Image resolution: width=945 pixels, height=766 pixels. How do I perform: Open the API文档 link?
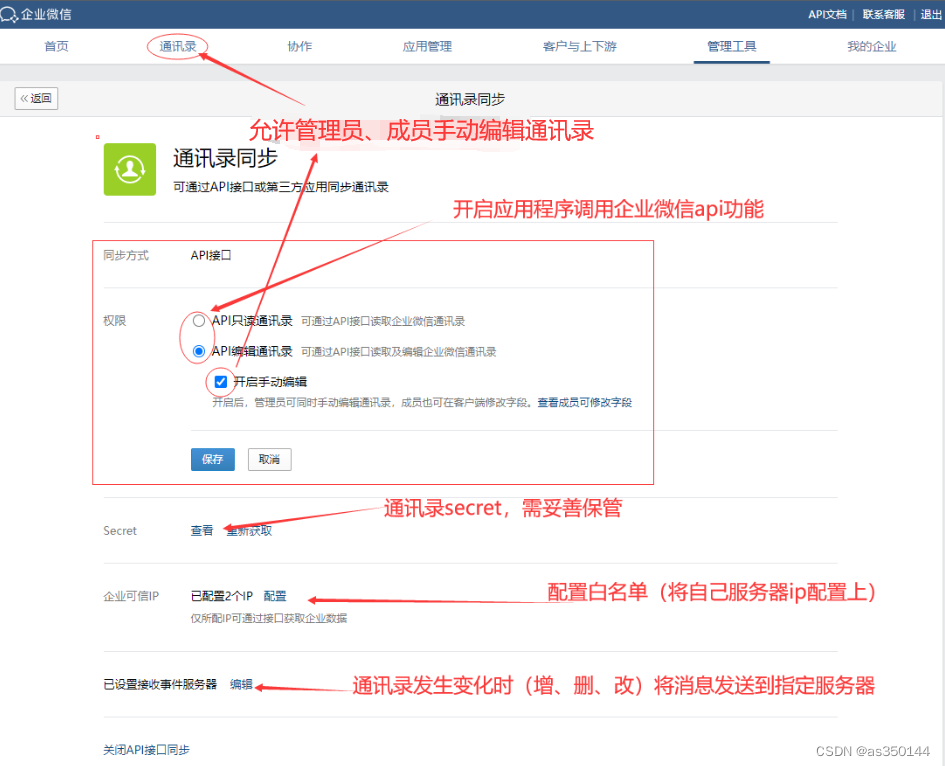(x=827, y=14)
